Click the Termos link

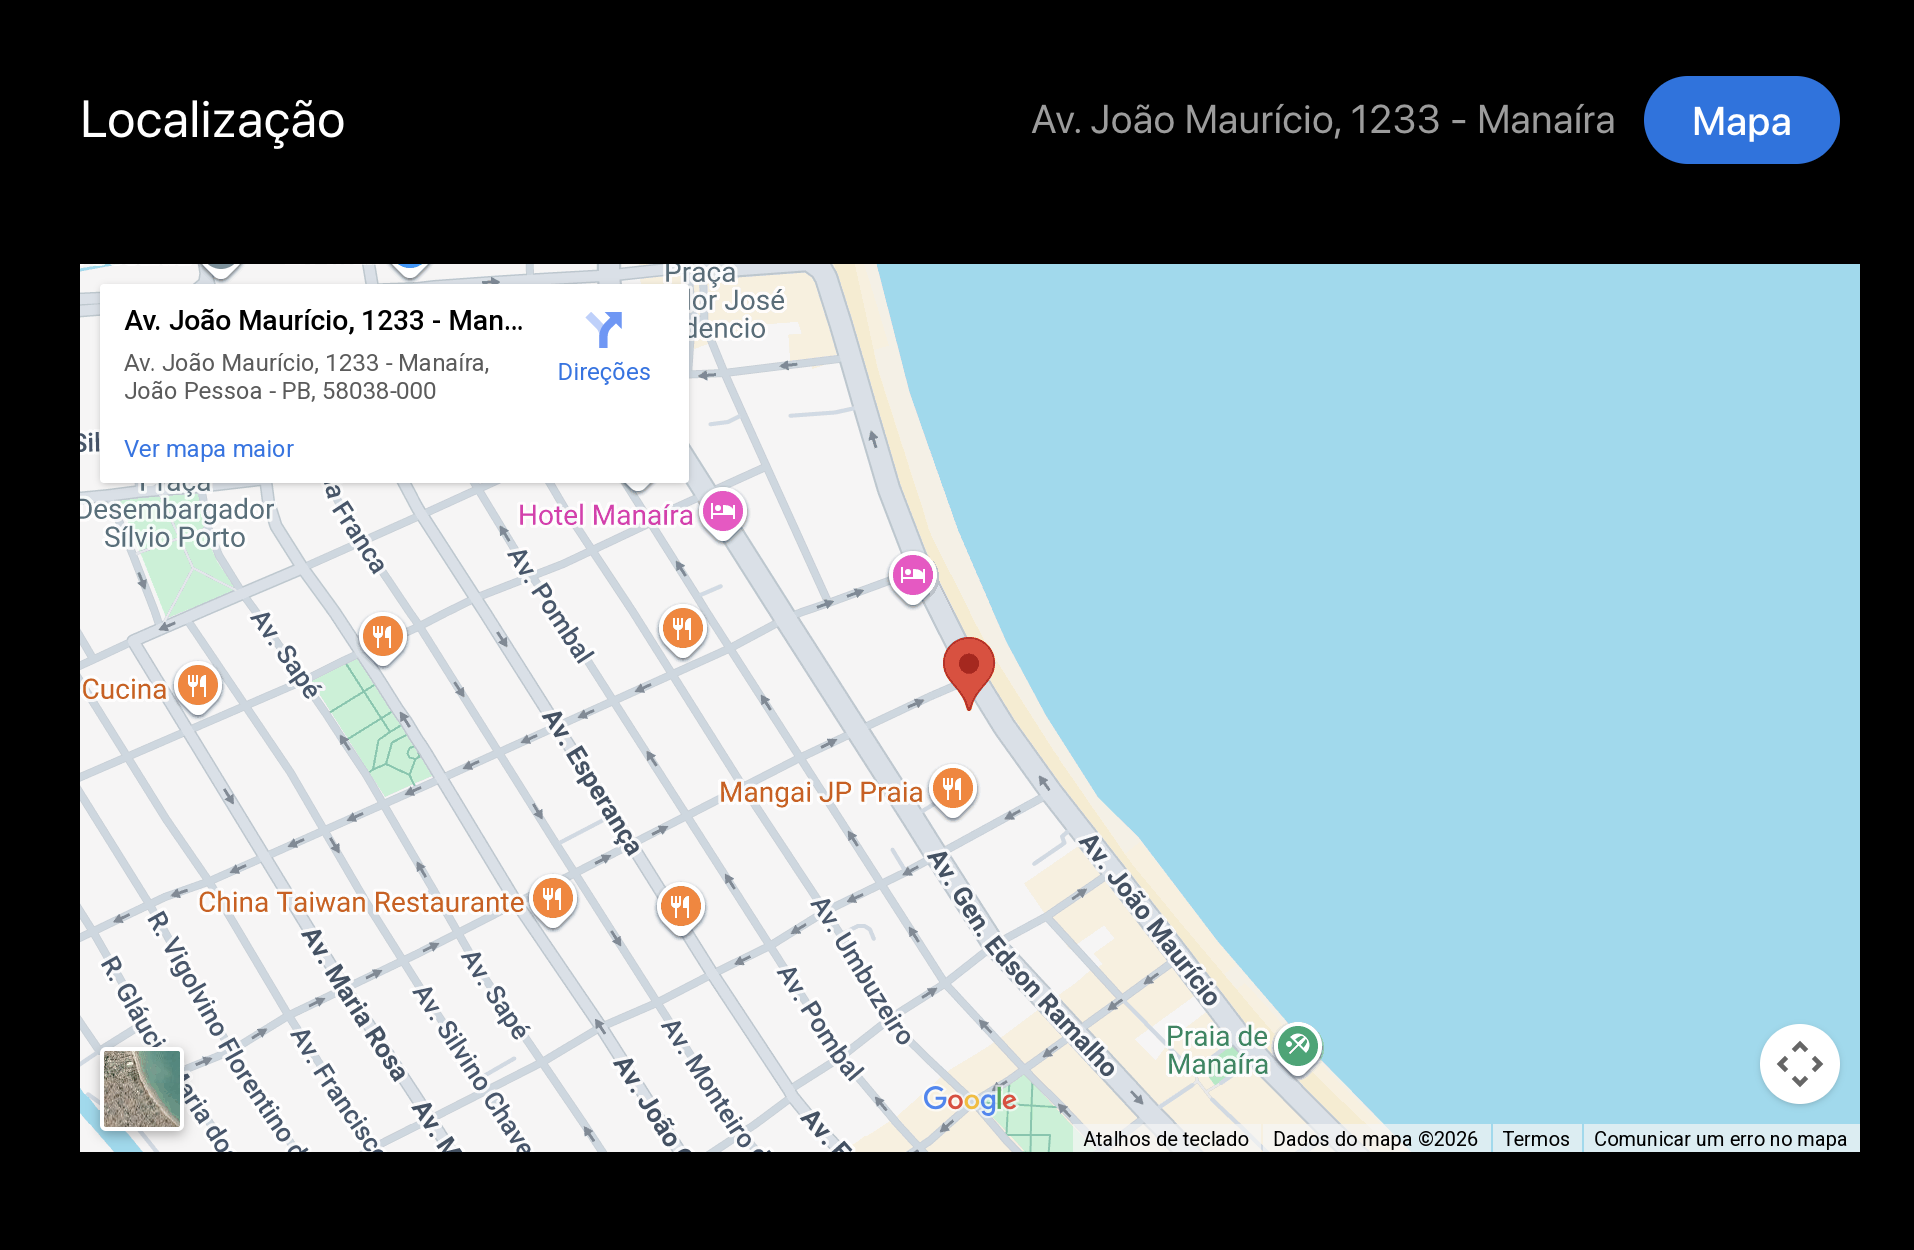pyautogui.click(x=1535, y=1139)
